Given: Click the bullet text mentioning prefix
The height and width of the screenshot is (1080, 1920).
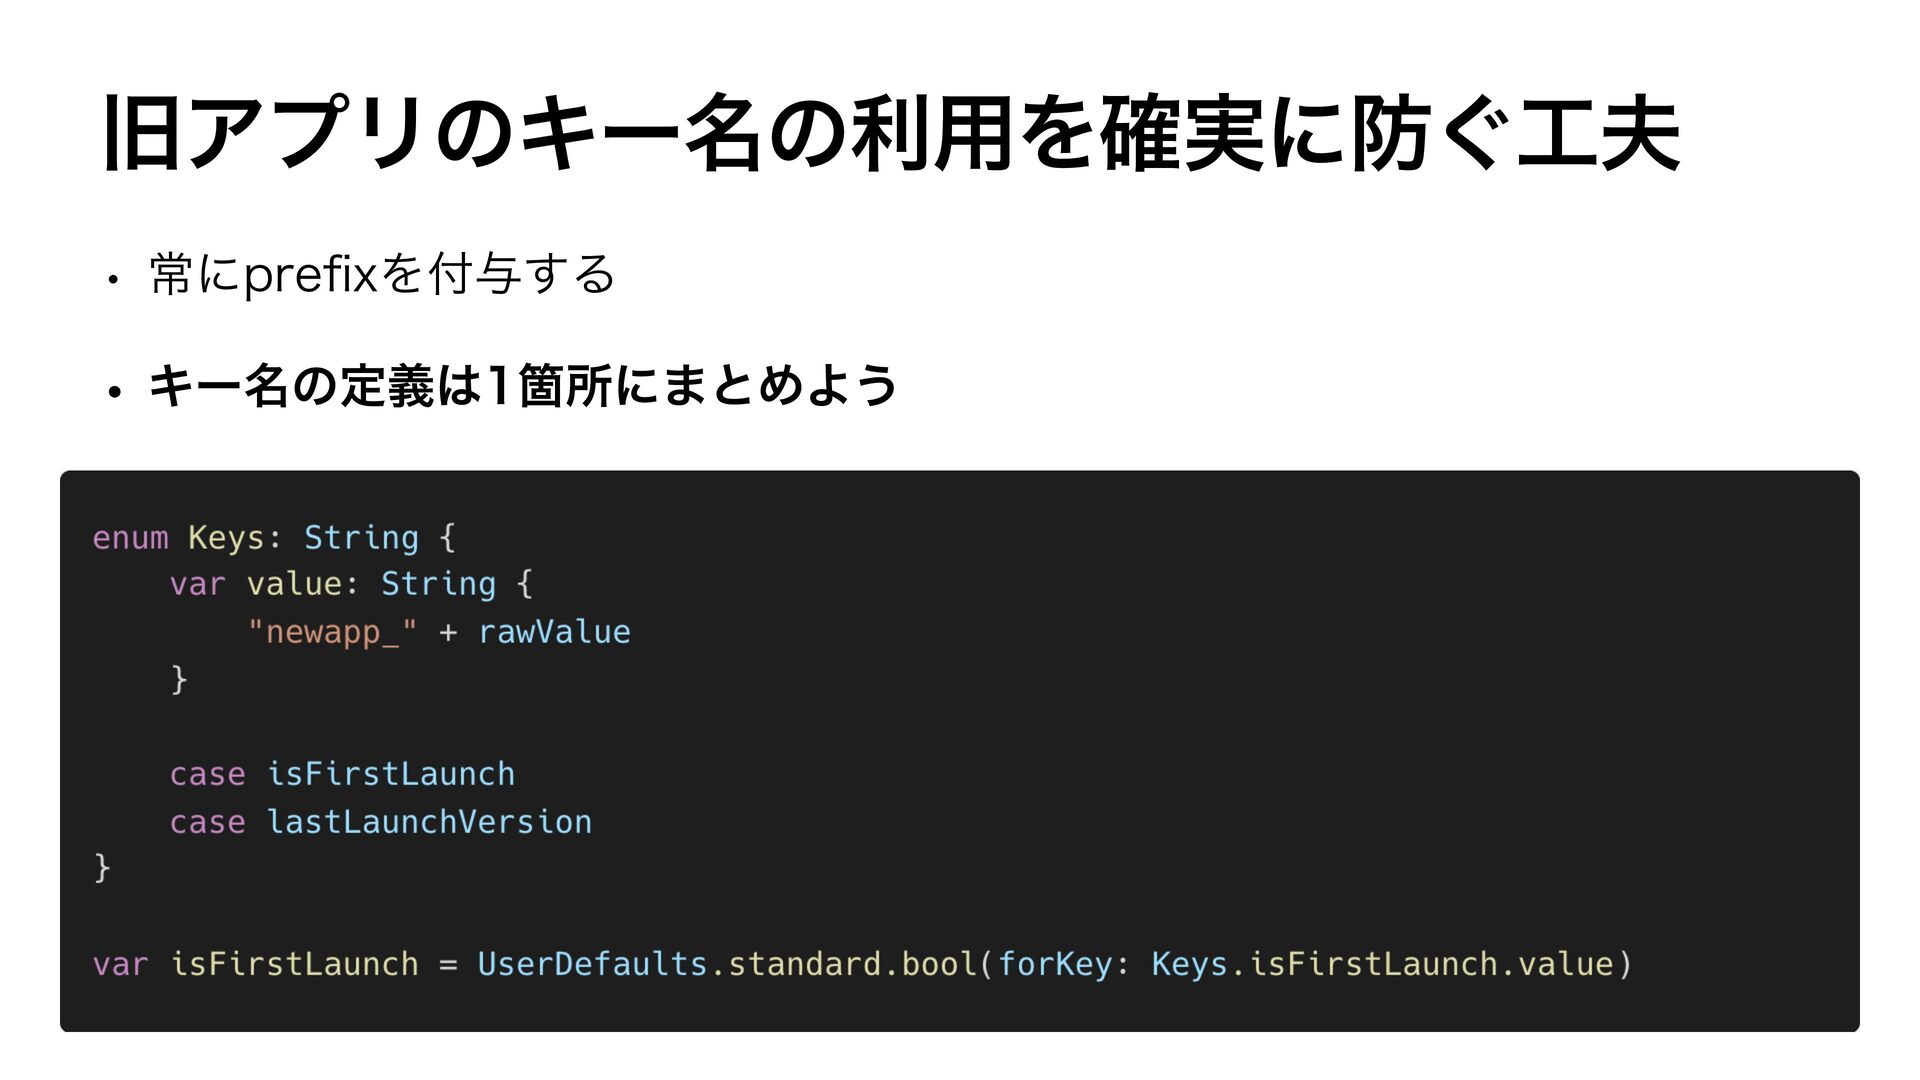Looking at the screenshot, I should pos(382,274).
